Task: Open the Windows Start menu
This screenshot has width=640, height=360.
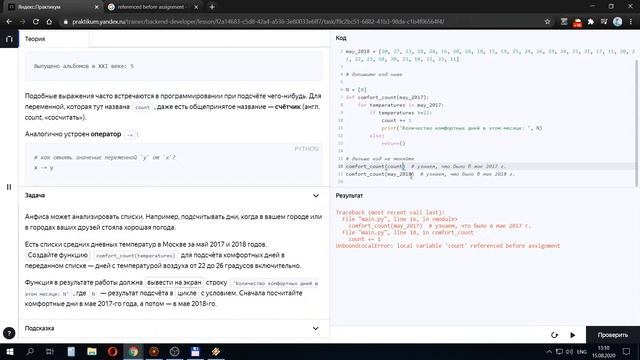Action: tap(9, 351)
